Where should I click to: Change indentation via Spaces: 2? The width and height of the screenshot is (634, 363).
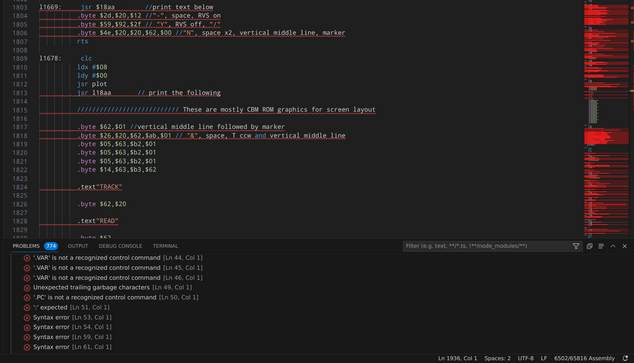click(x=497, y=358)
